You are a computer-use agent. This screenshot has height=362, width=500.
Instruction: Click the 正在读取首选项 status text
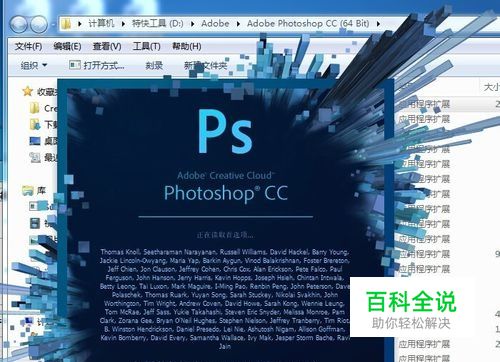tap(225, 235)
